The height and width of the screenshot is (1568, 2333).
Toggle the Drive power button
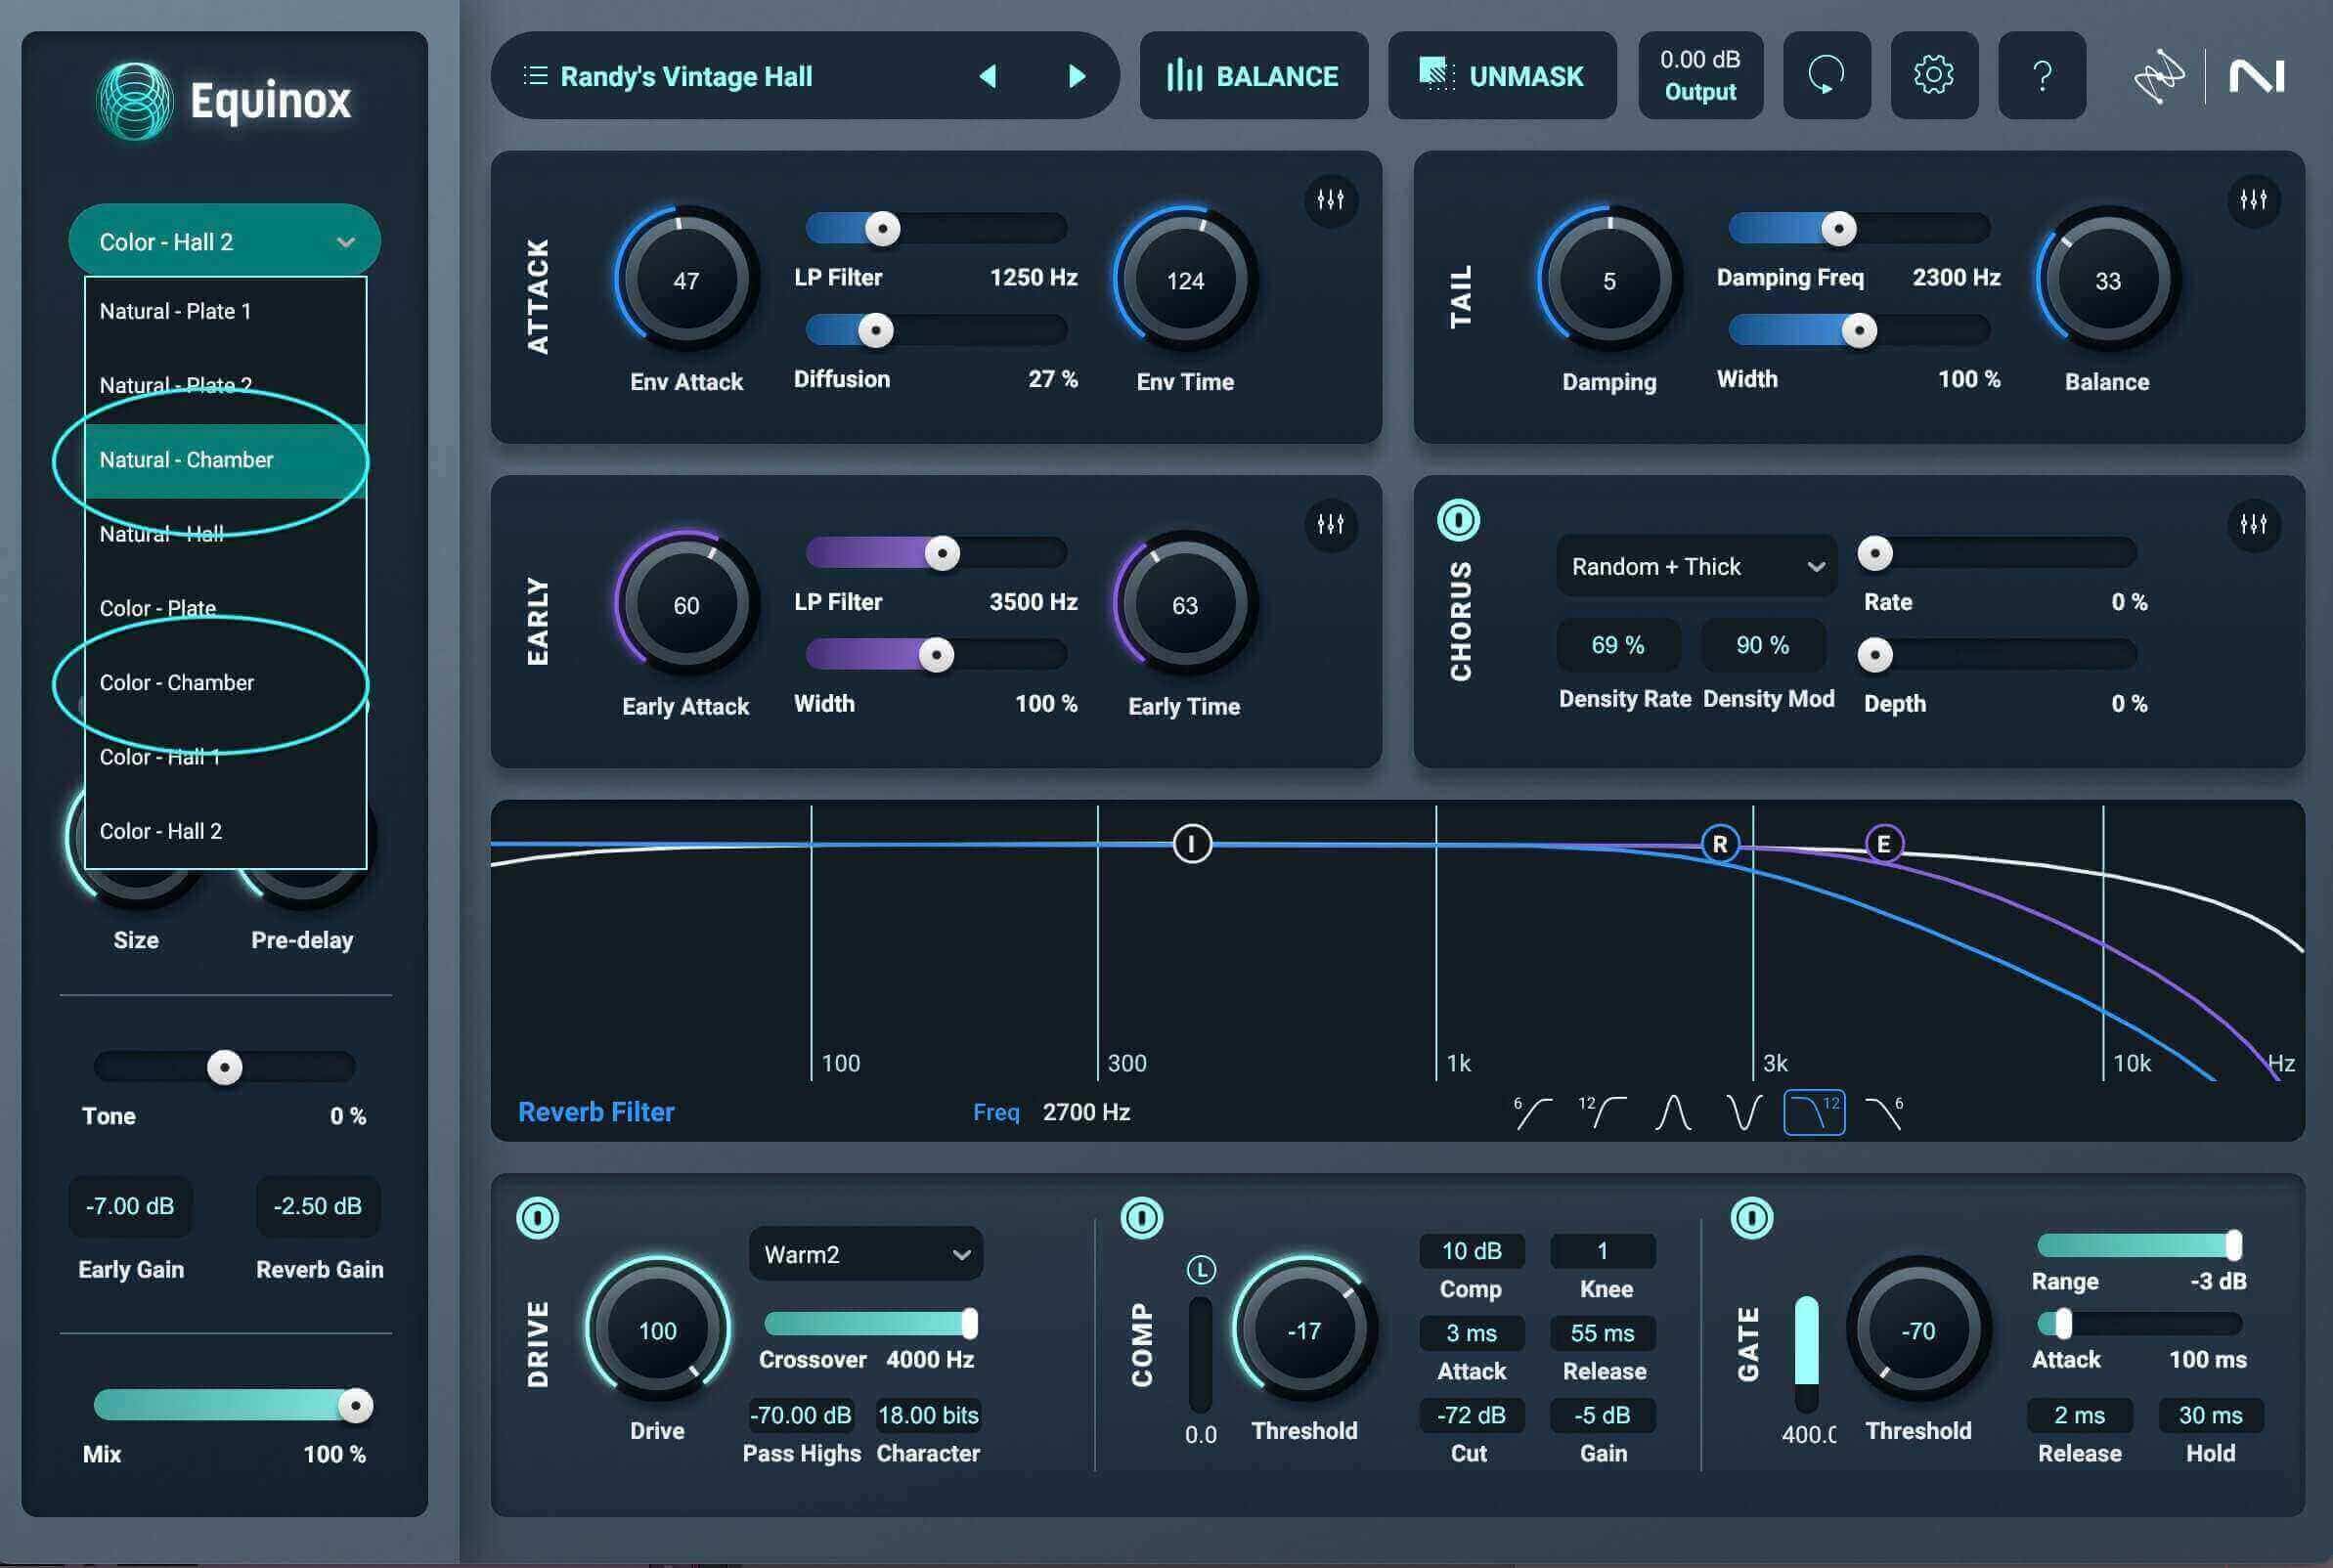(538, 1218)
